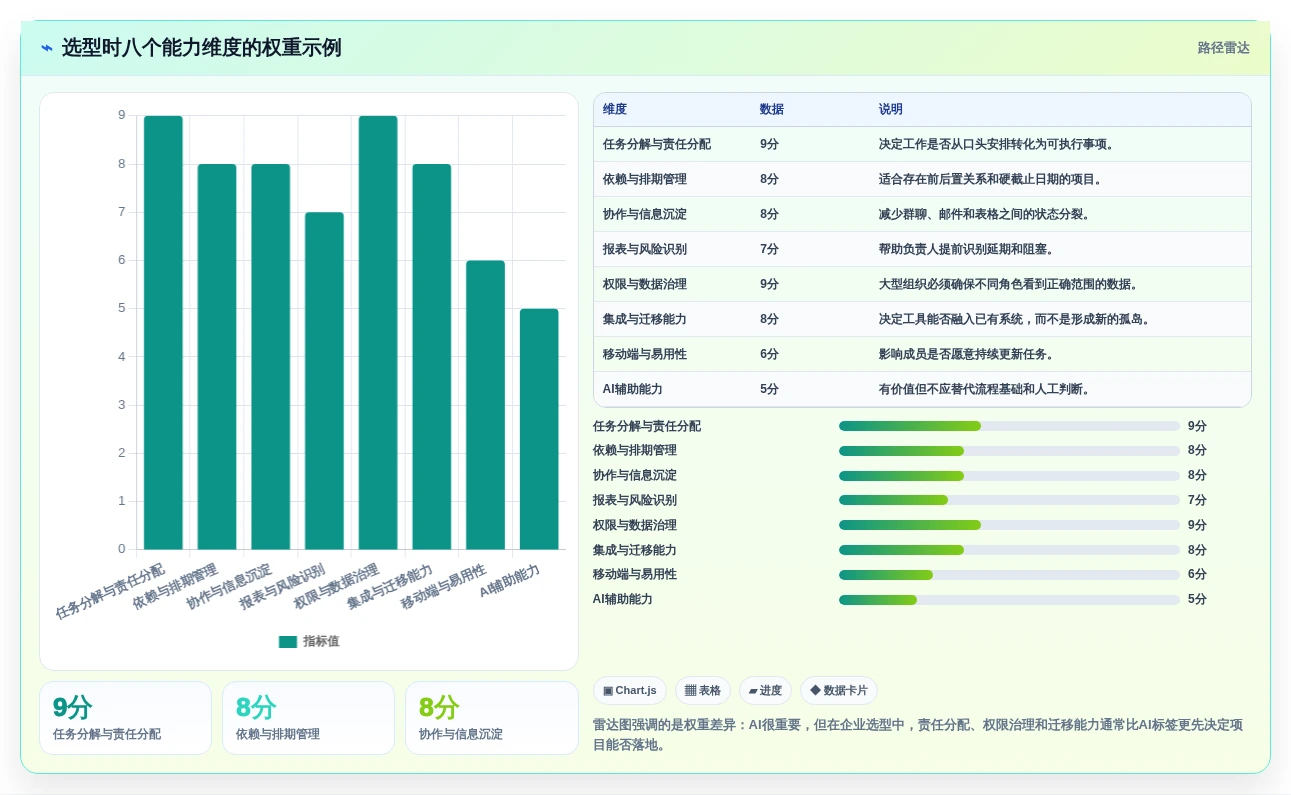Image resolution: width=1291 pixels, height=795 pixels.
Task: Click the 移动端与易用性 progress bar
Action: click(x=1009, y=575)
